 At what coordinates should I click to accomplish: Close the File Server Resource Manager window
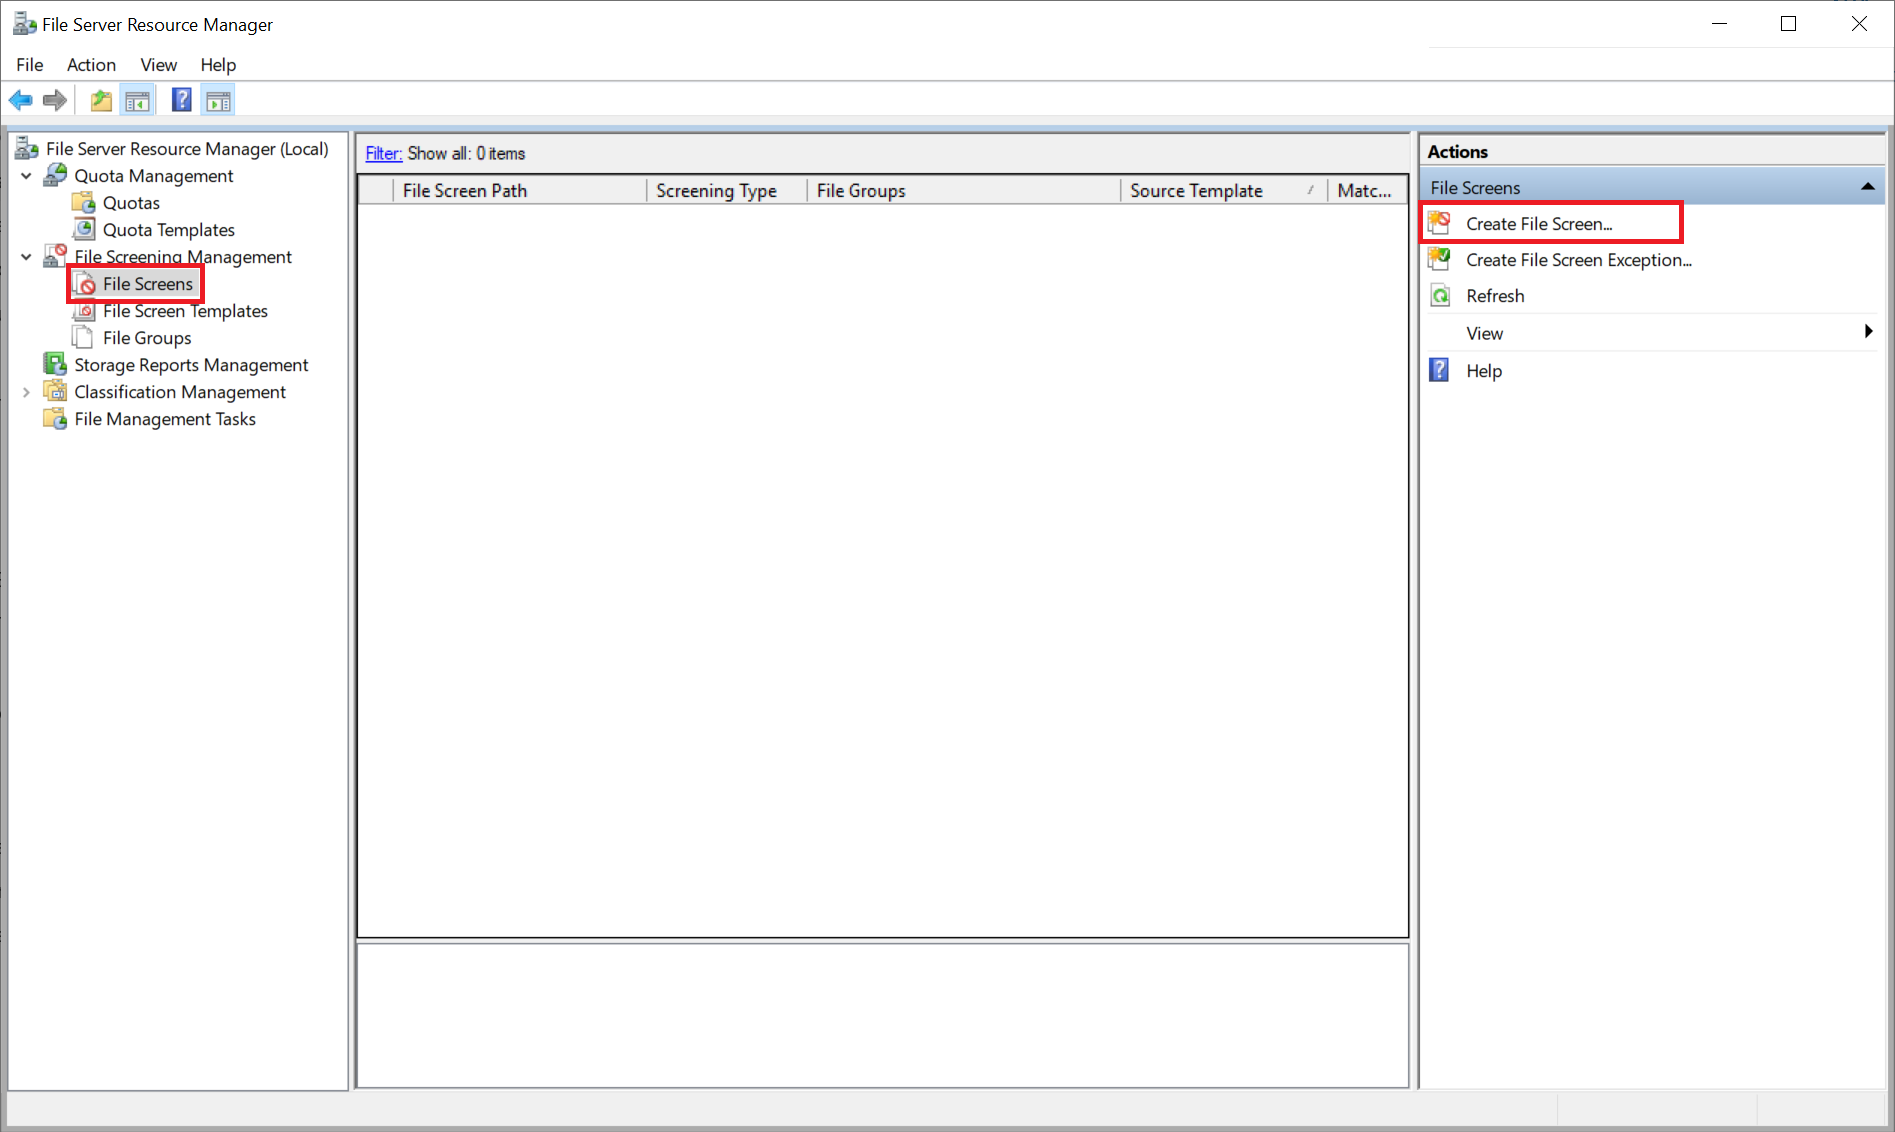[x=1859, y=24]
